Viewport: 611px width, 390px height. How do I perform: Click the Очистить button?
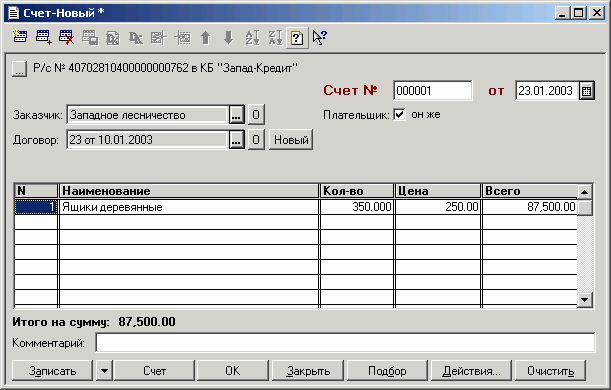point(550,371)
